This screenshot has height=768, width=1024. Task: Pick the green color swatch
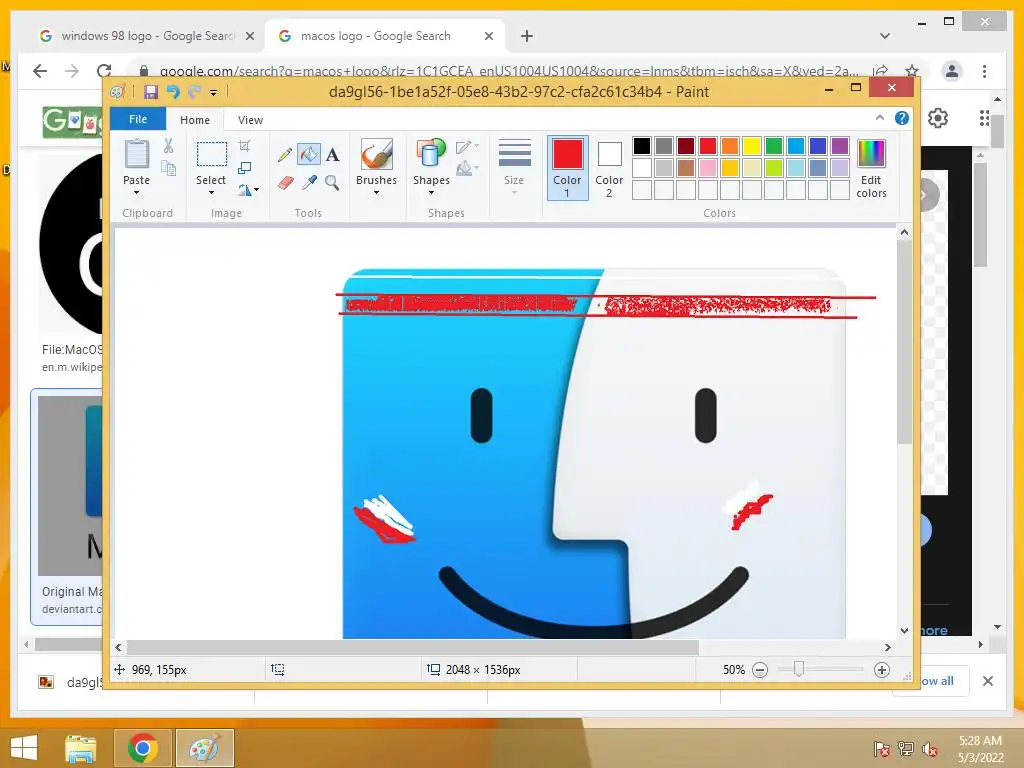point(774,146)
